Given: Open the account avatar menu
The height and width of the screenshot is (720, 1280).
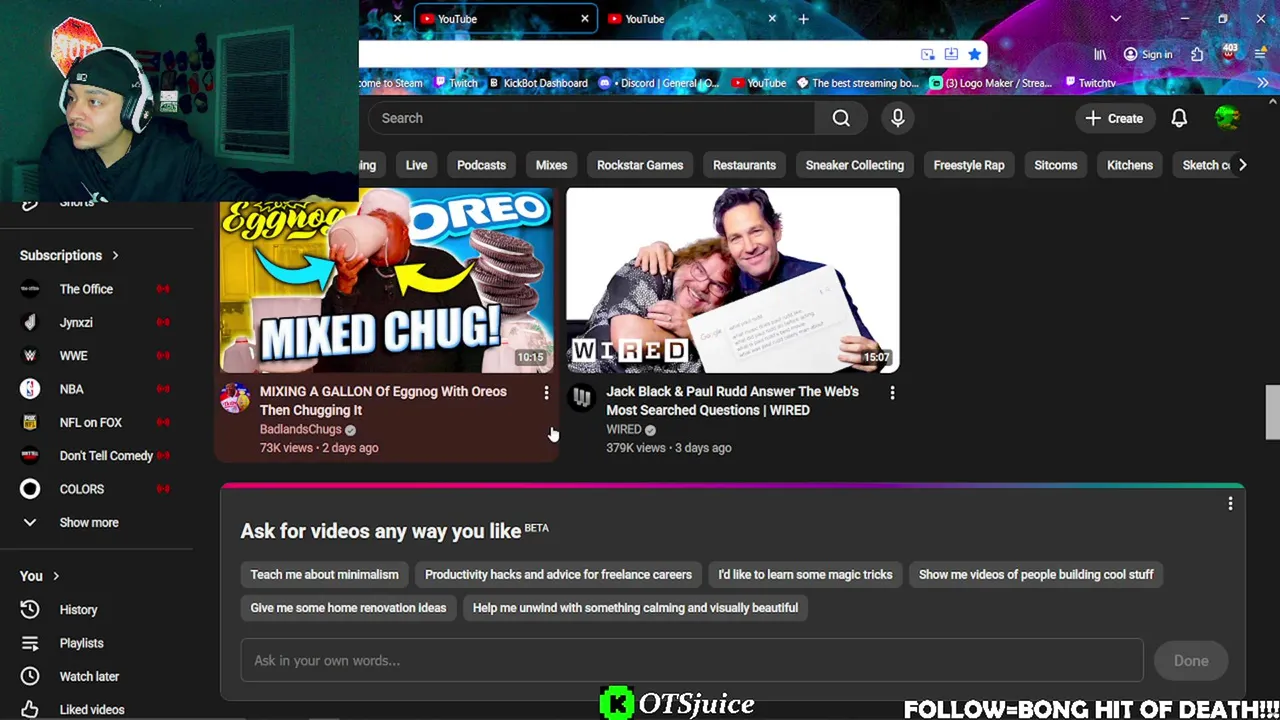Looking at the screenshot, I should point(1227,118).
